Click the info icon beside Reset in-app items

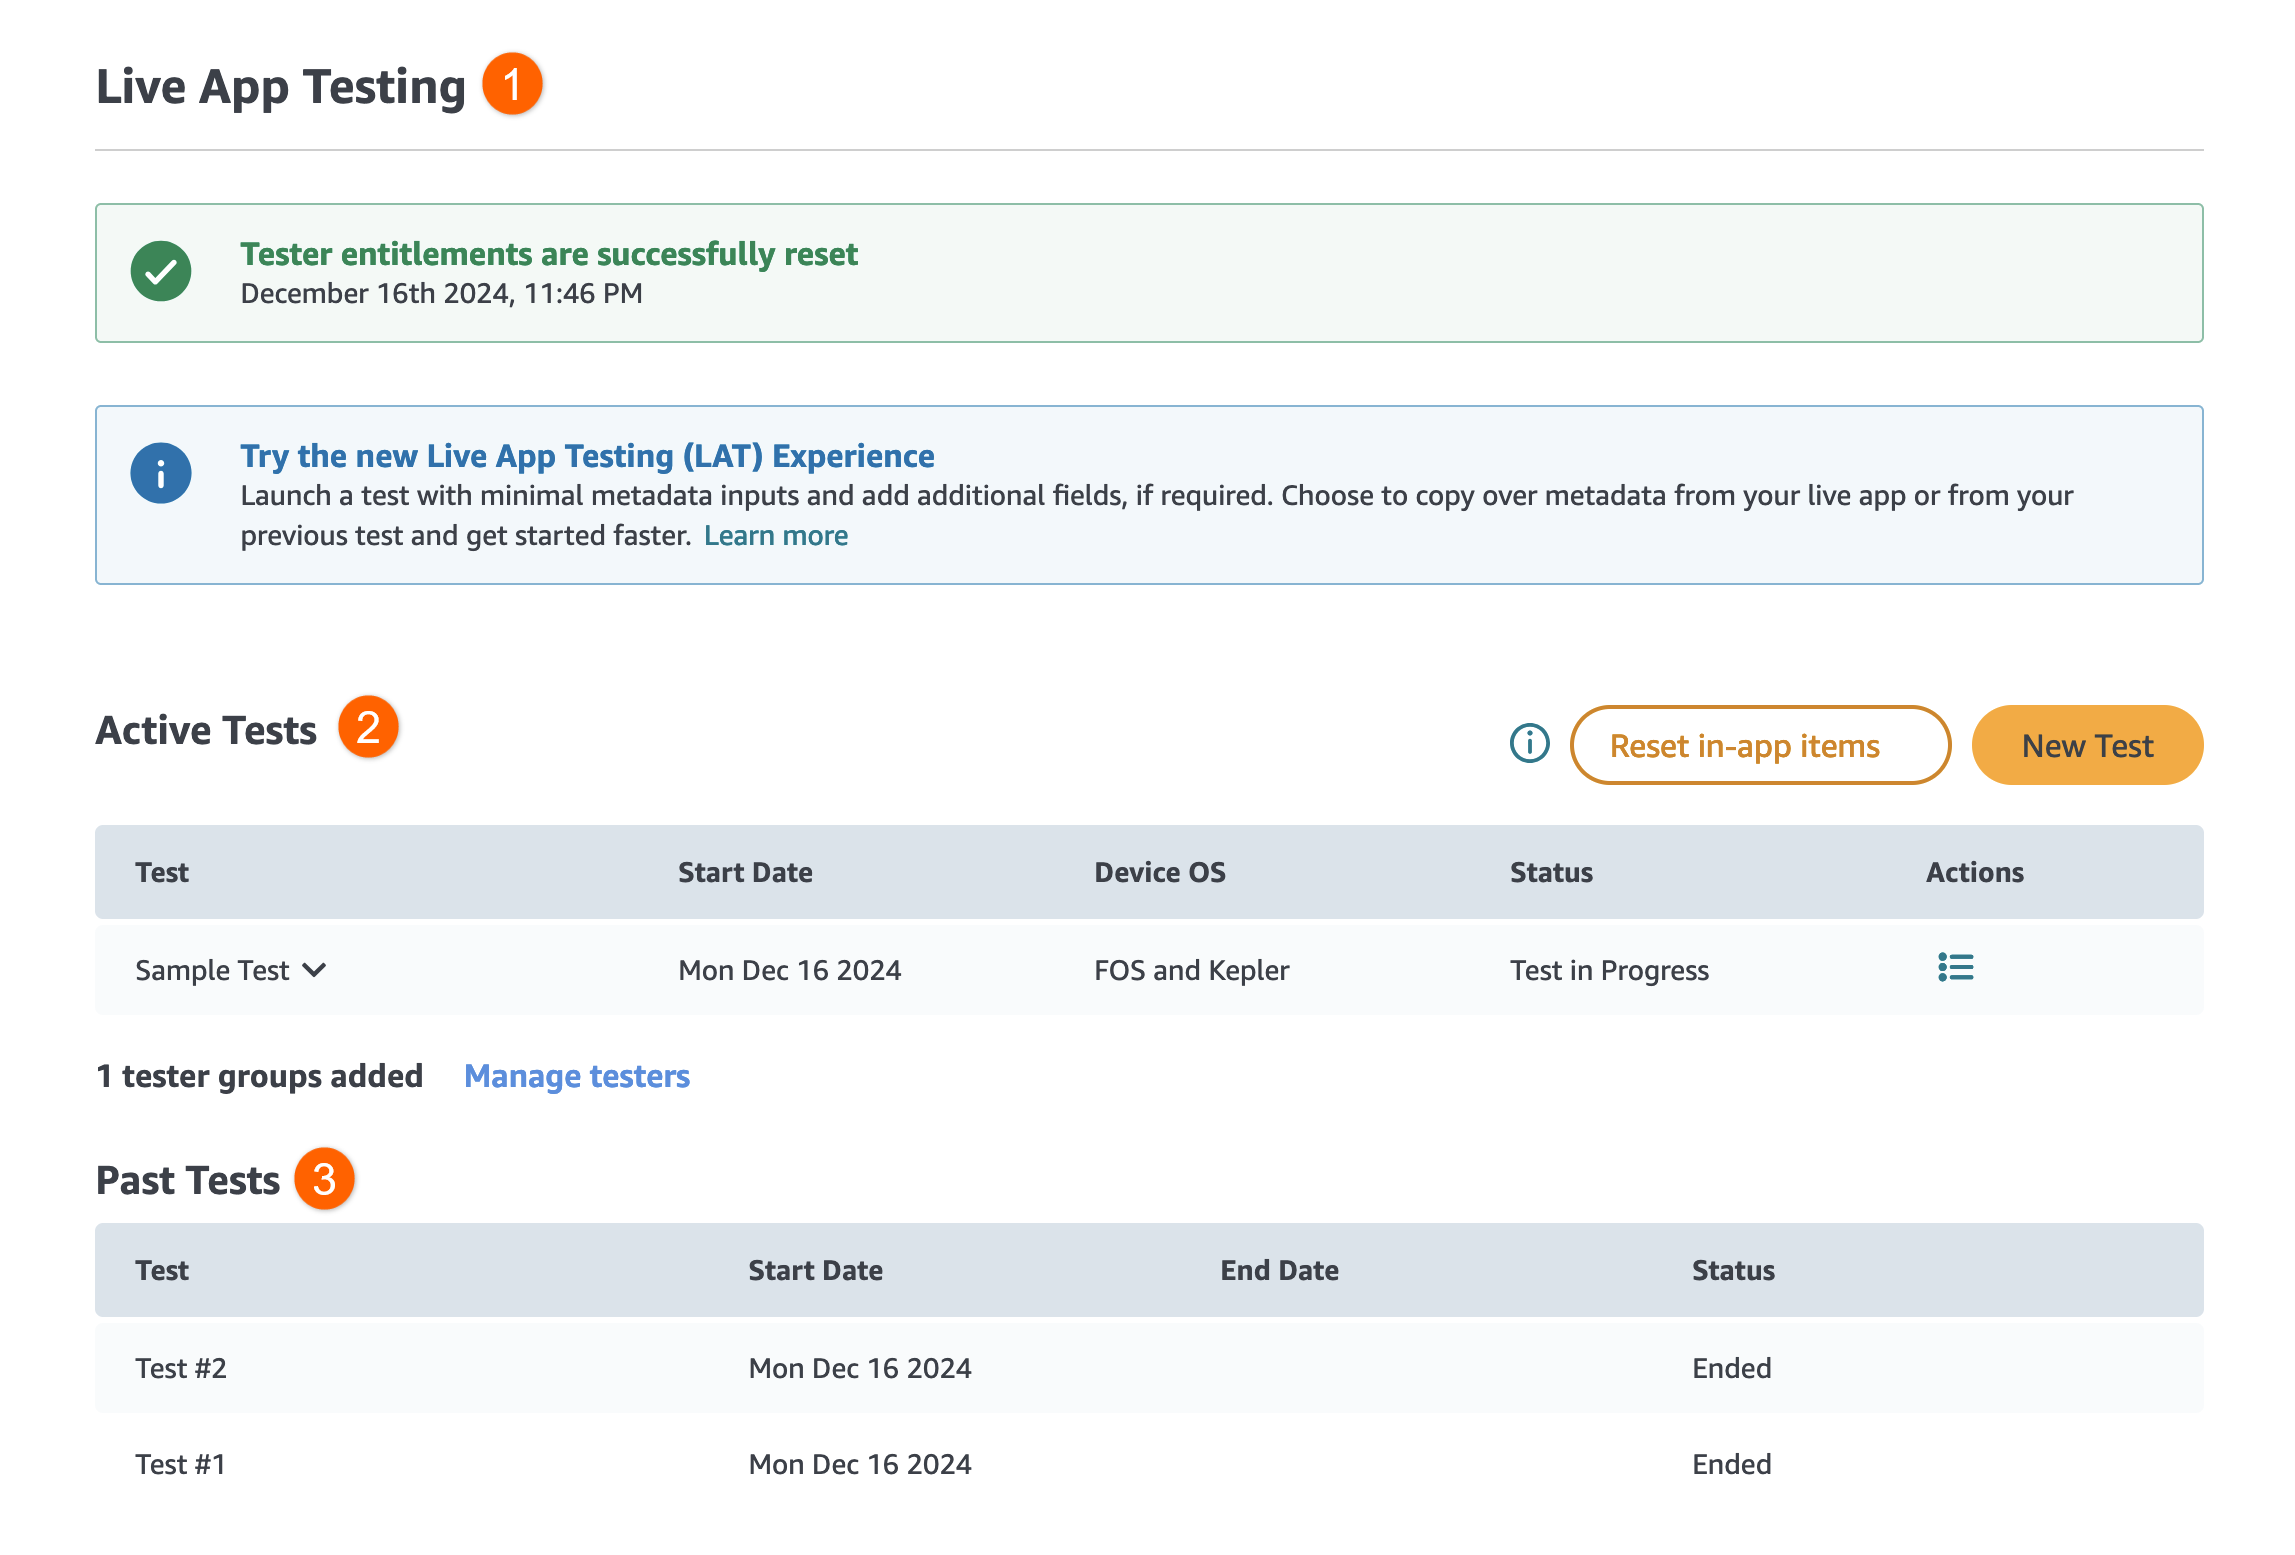click(x=1529, y=743)
